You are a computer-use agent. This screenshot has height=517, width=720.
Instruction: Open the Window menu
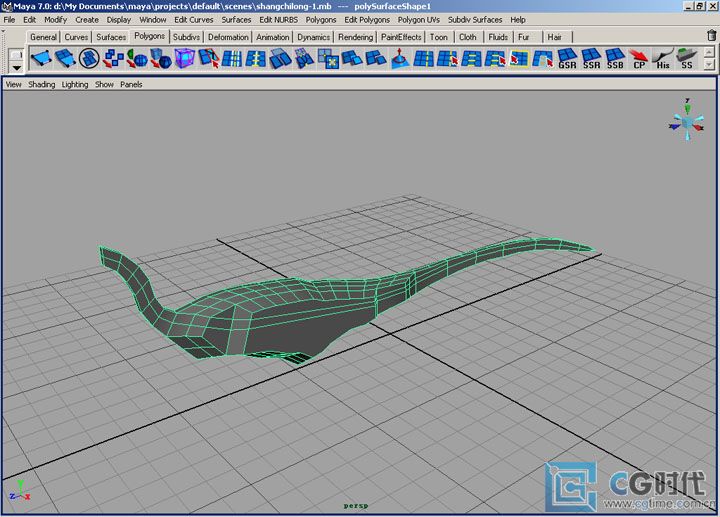pos(152,20)
